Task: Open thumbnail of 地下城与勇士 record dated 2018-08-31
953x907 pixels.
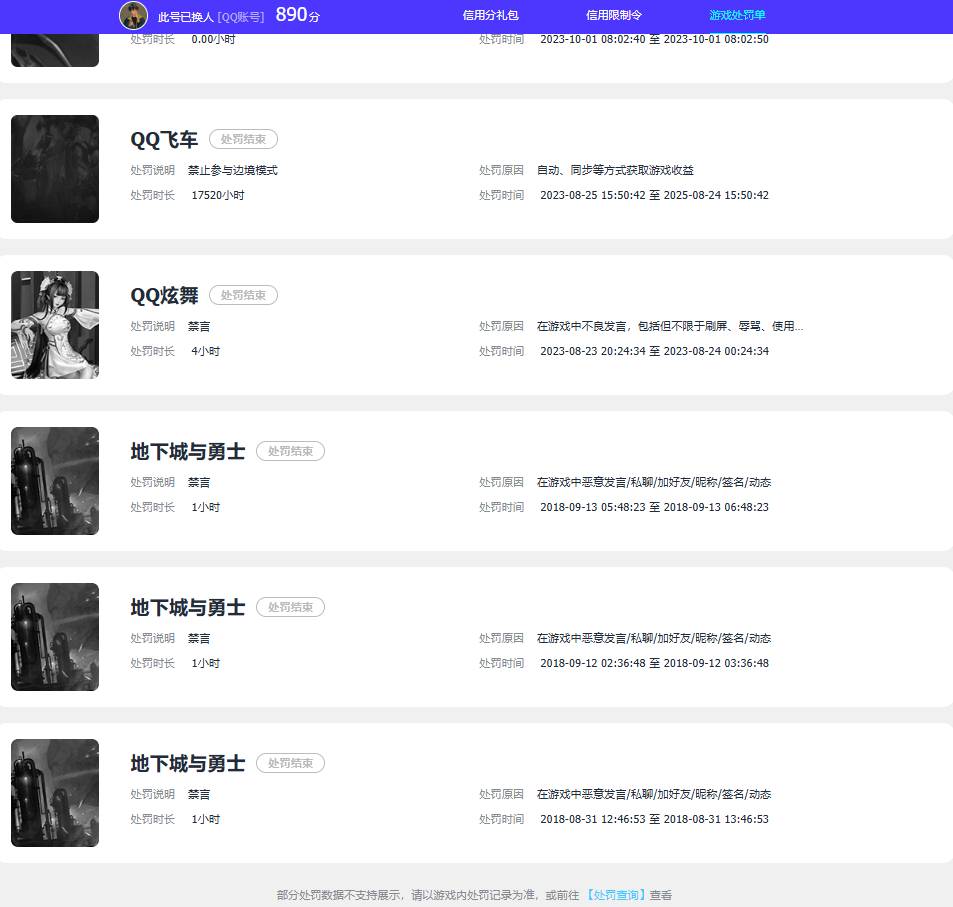Action: click(55, 793)
